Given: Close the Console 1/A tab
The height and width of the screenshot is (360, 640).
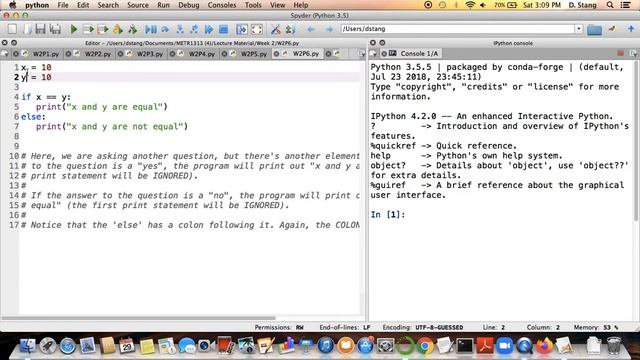Looking at the screenshot, I should [x=384, y=53].
